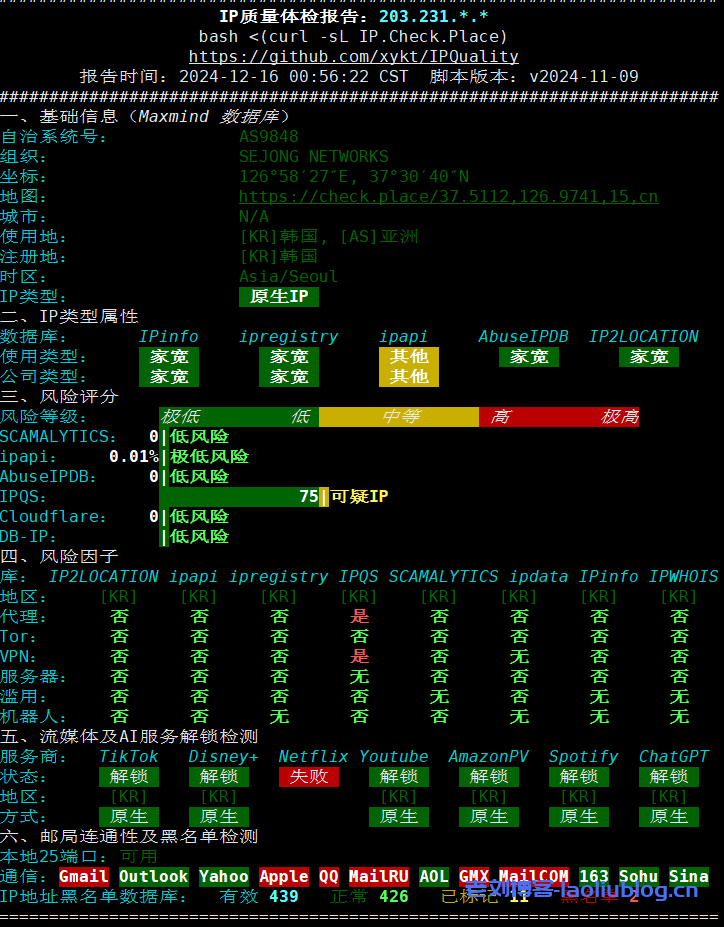724x927 pixels.
Task: Select the Gmail connectivity badge
Action: click(x=83, y=876)
